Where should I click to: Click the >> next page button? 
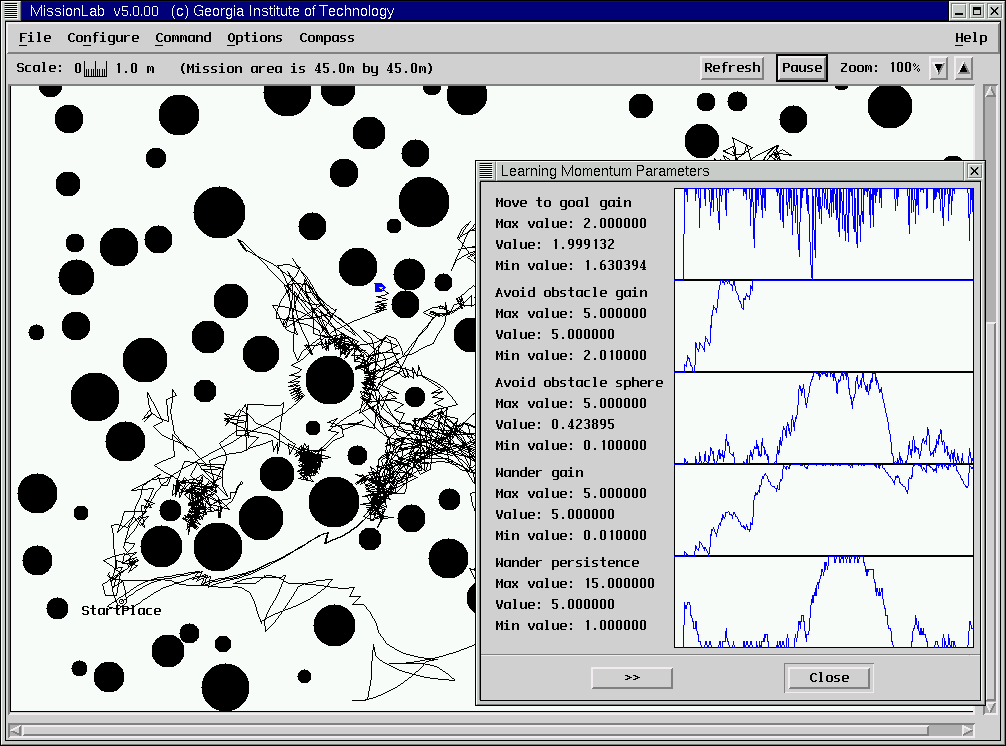(632, 677)
